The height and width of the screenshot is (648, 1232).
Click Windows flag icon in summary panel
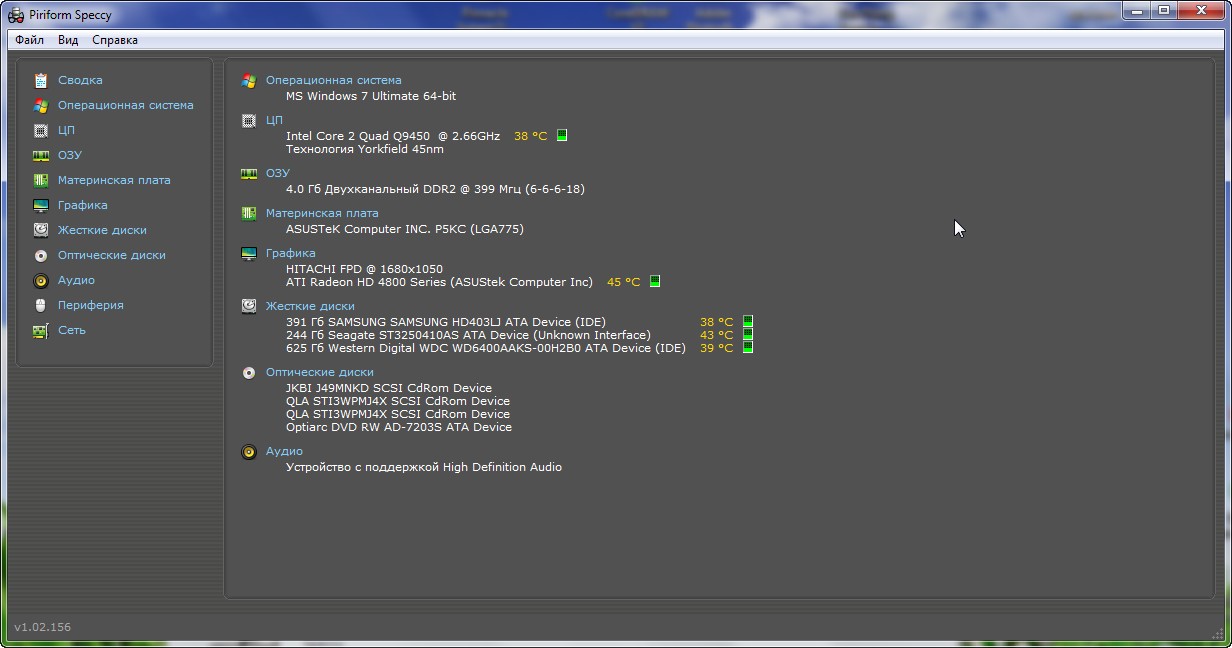[x=249, y=81]
